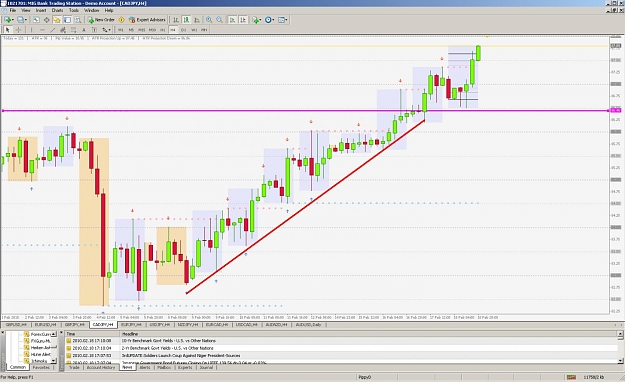625x382 pixels.
Task: Click the New Order button
Action: tap(102, 20)
